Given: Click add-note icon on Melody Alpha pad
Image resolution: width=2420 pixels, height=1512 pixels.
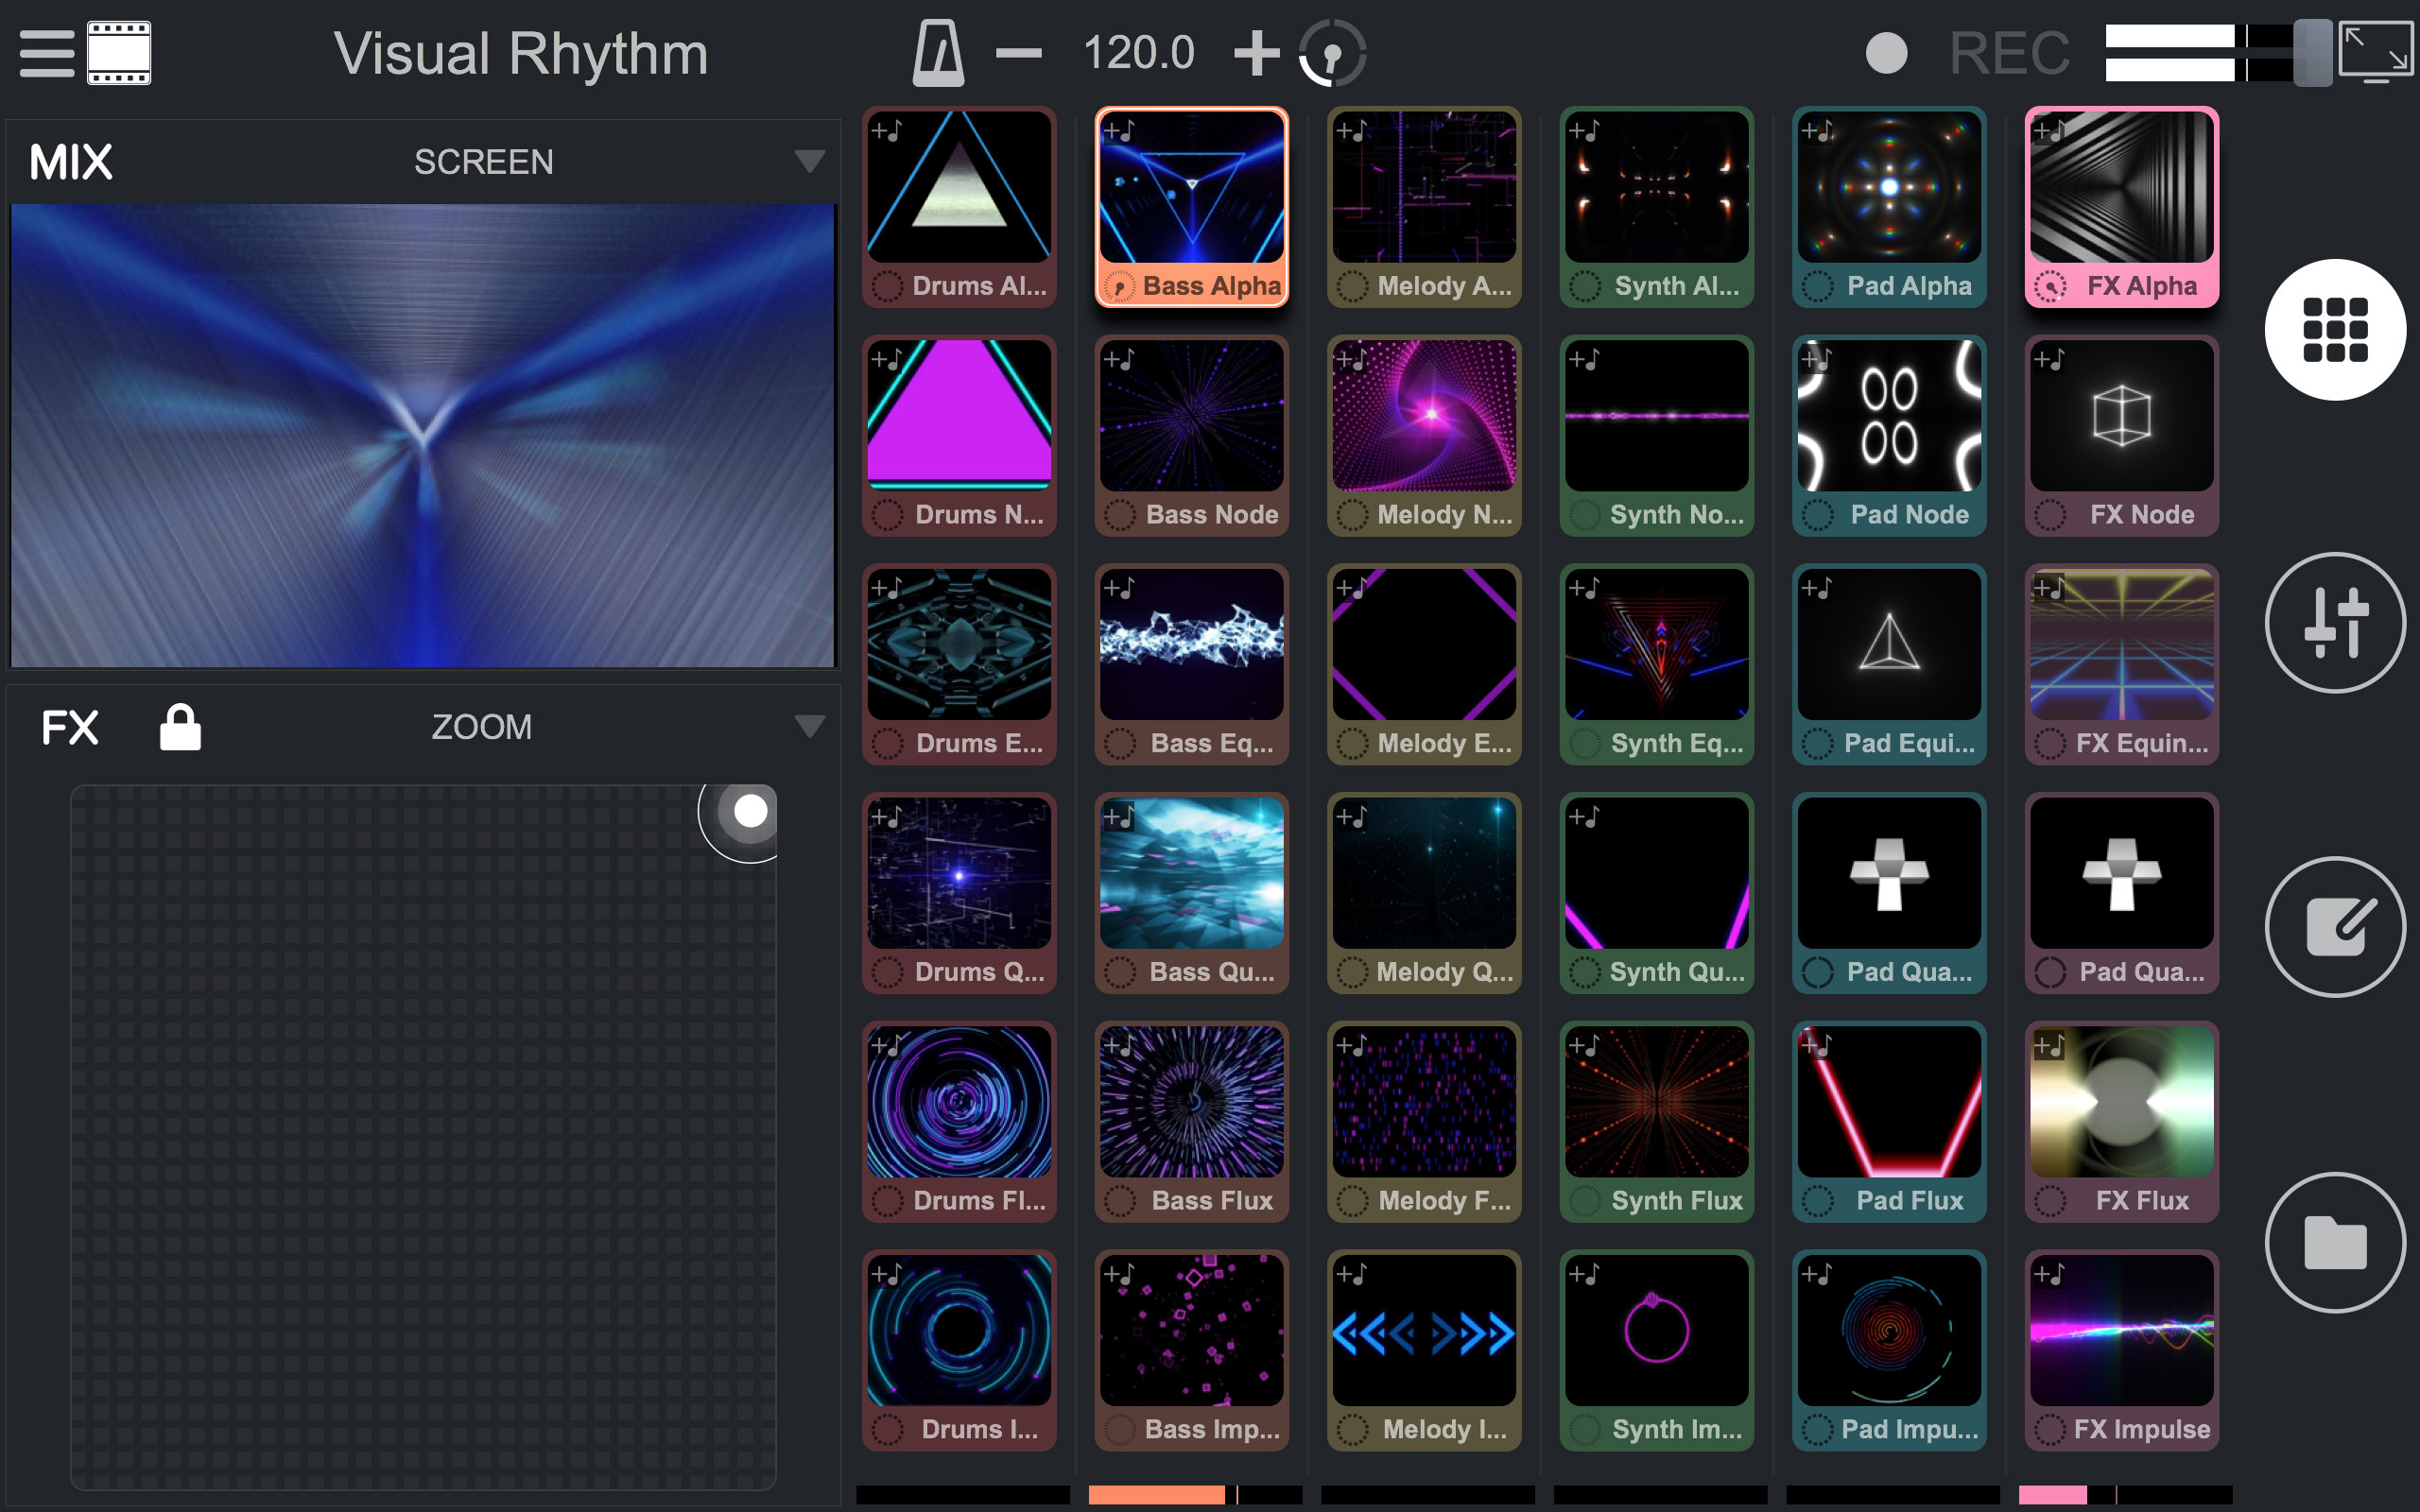Looking at the screenshot, I should pos(1351,131).
